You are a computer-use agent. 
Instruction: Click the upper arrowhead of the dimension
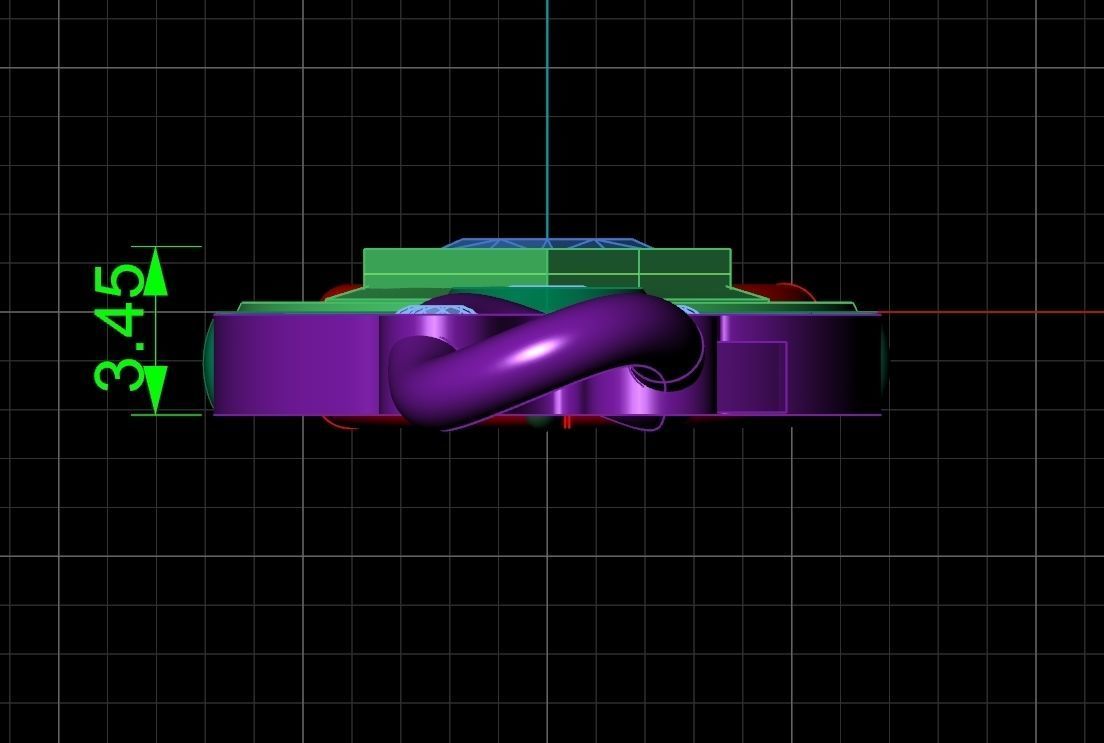[x=156, y=271]
